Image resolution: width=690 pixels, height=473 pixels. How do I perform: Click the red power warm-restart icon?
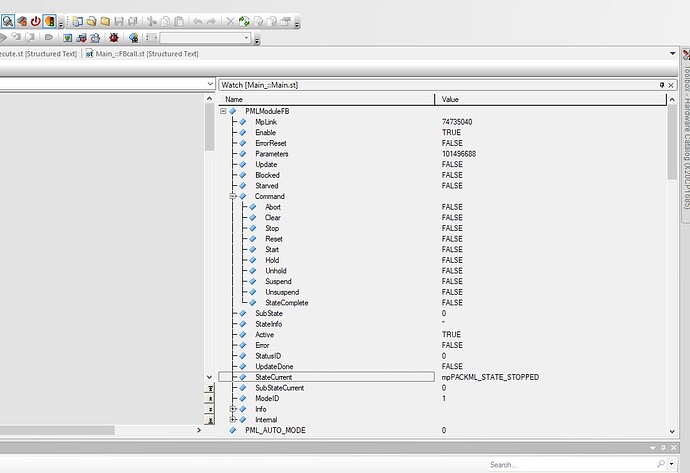pos(36,21)
